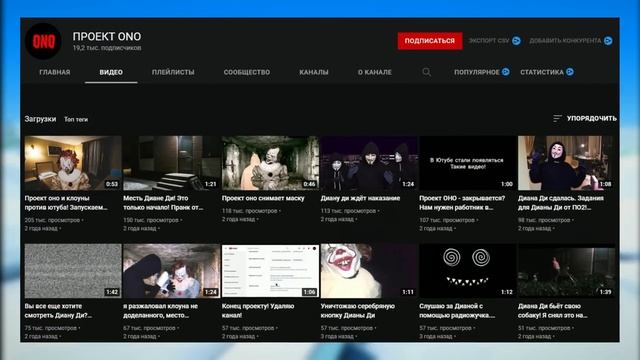
Task: Open the Статистика tab
Action: tap(542, 72)
